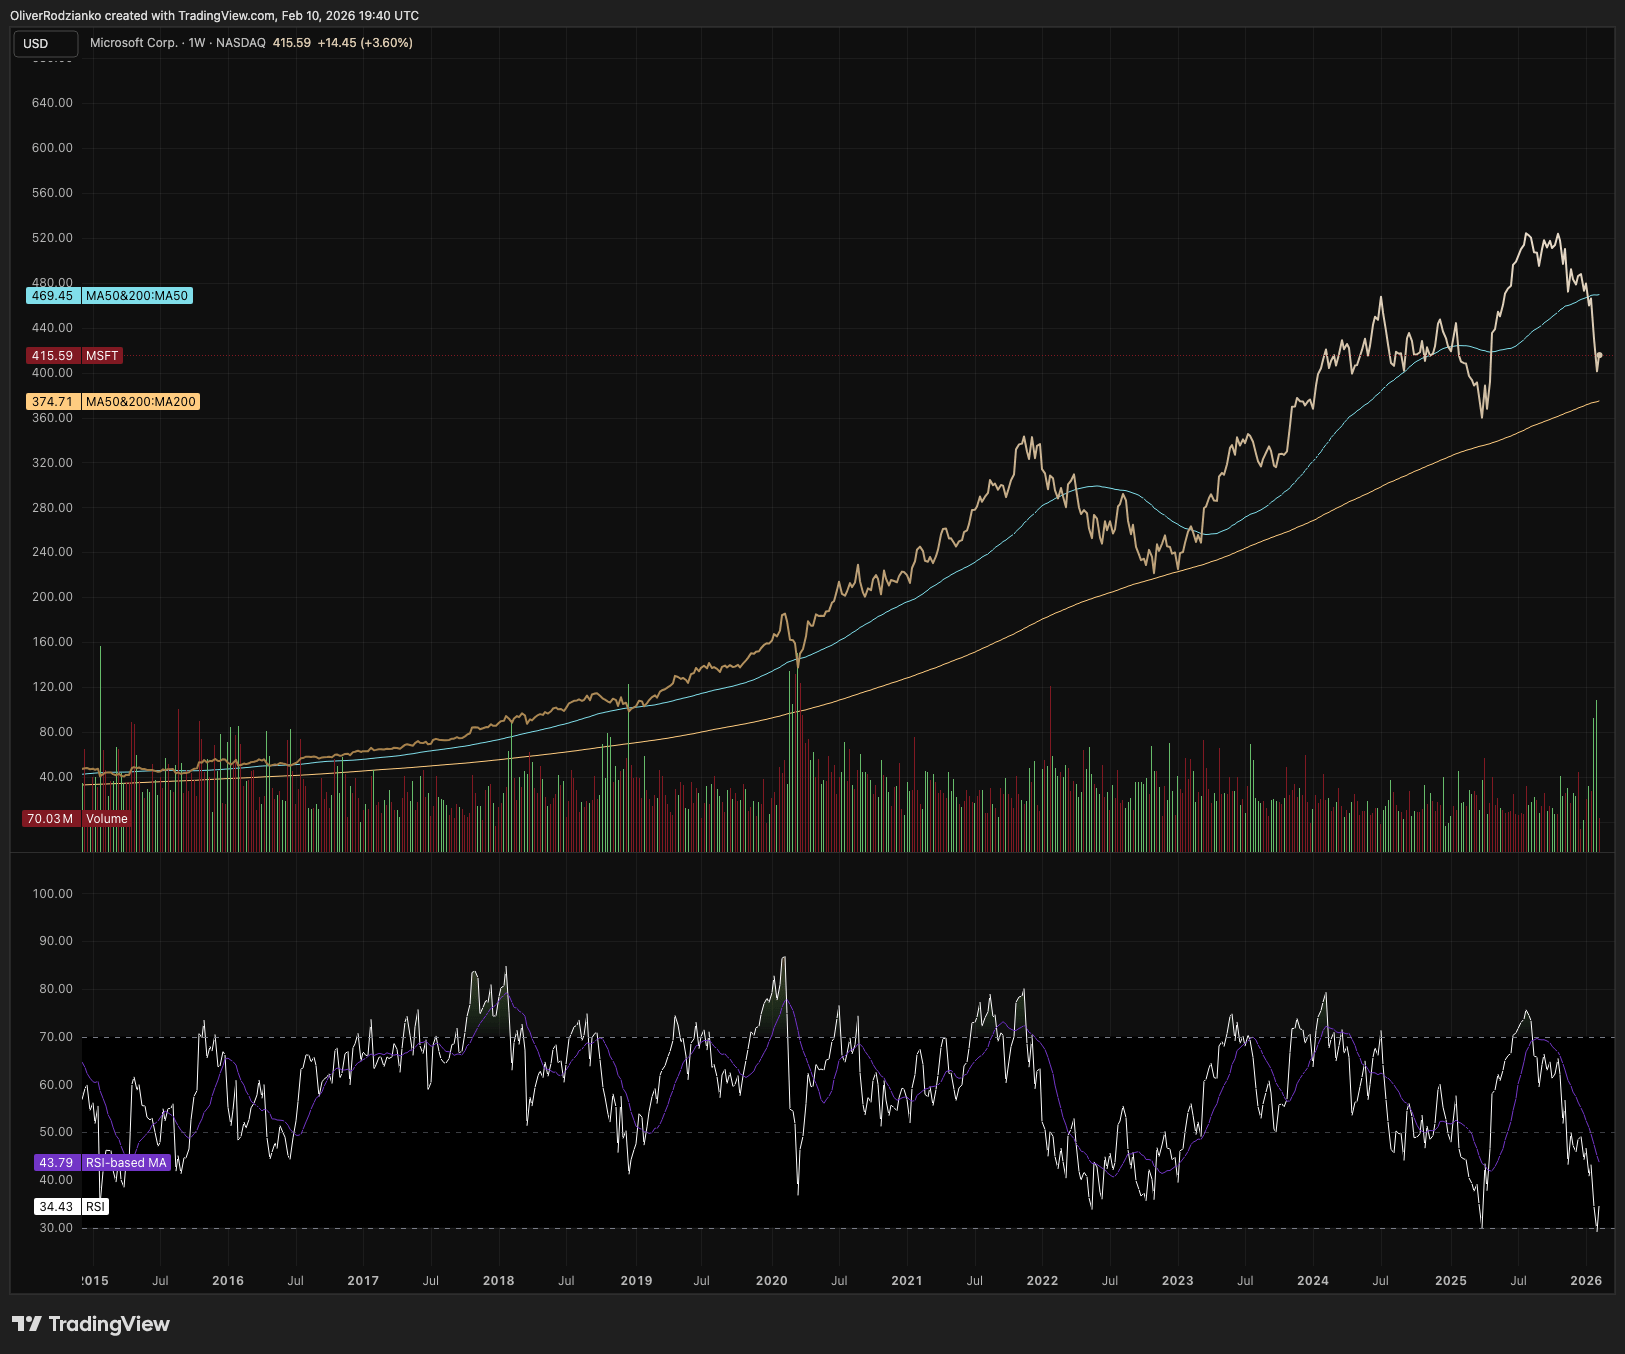Click the 30.00 RSI axis label
The height and width of the screenshot is (1354, 1625).
point(56,1228)
